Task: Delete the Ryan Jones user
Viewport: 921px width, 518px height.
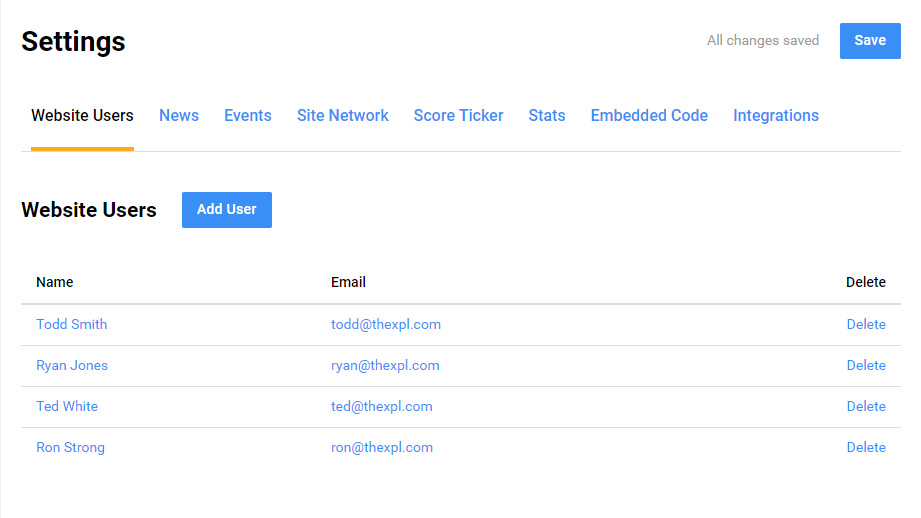Action: (866, 366)
